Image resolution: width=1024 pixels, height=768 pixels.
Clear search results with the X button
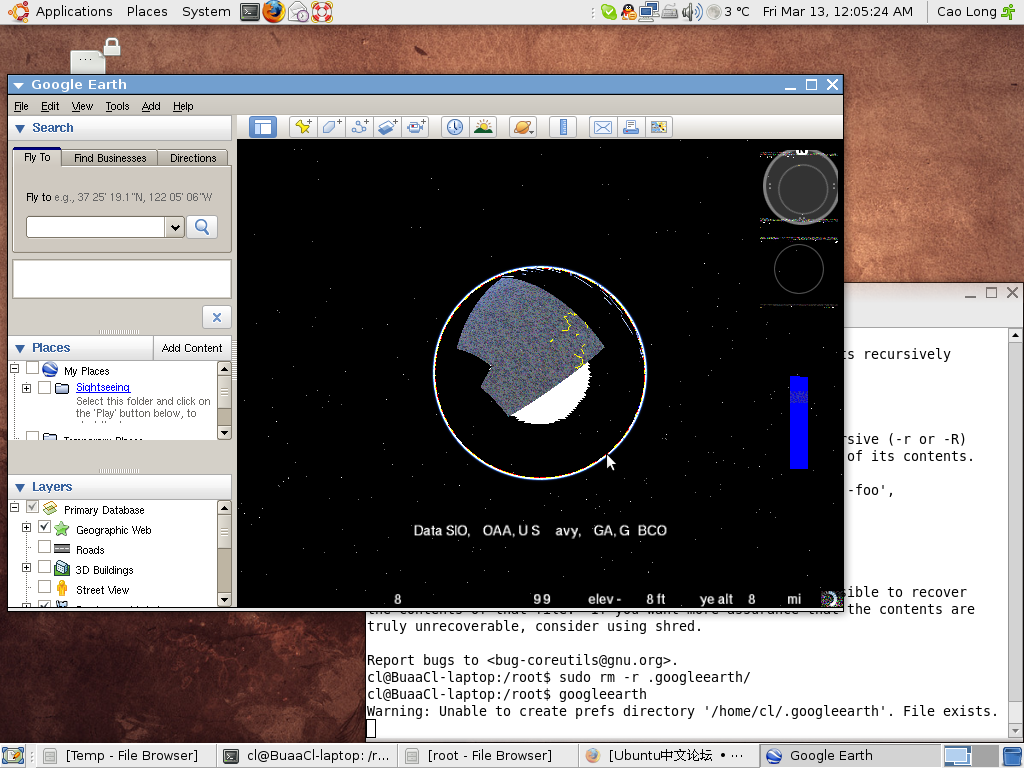tap(217, 317)
